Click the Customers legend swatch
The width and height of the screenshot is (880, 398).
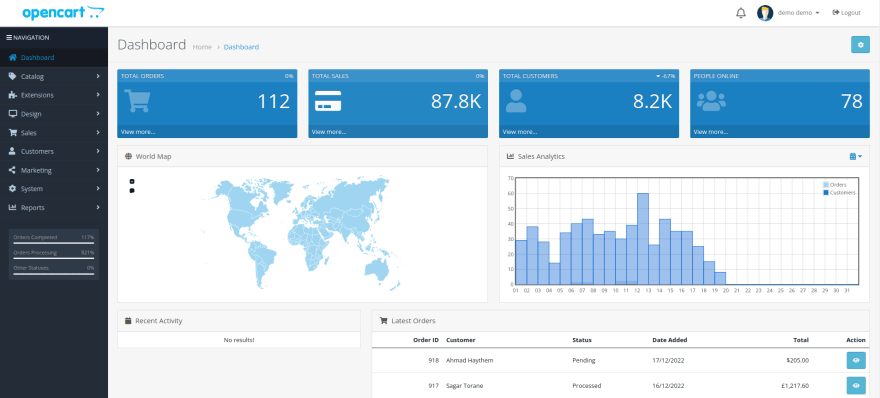click(x=826, y=193)
